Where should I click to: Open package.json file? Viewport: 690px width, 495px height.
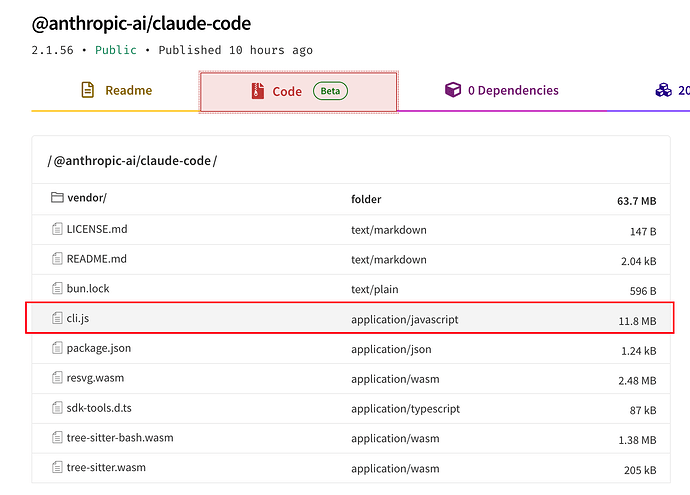pyautogui.click(x=99, y=348)
